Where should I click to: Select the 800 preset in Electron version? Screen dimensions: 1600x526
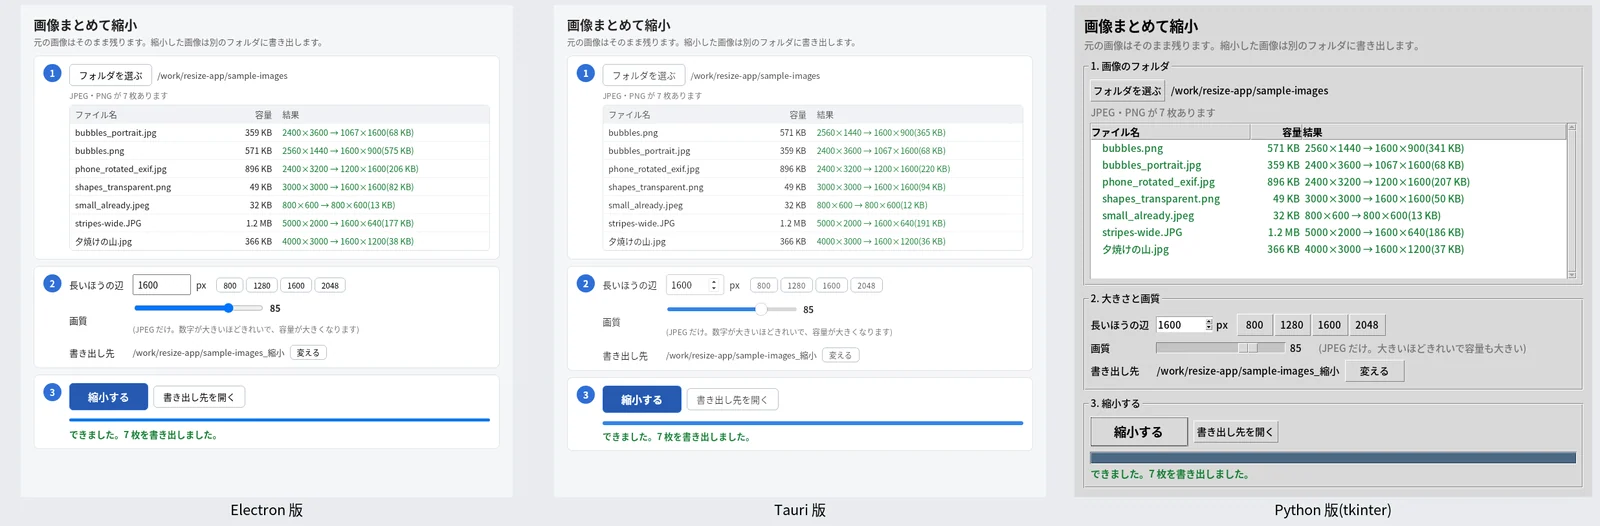click(230, 286)
